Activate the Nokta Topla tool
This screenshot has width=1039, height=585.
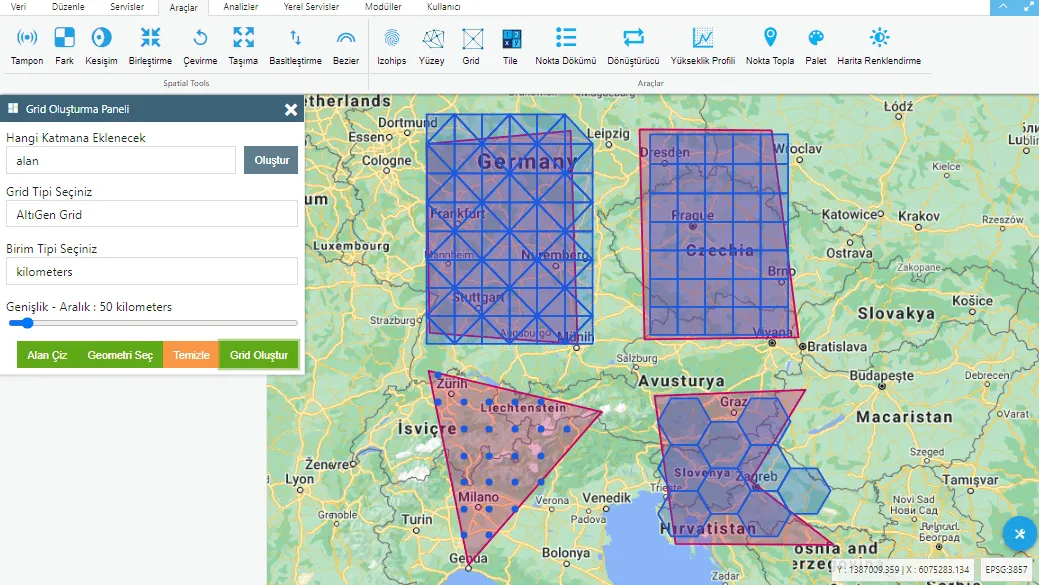pyautogui.click(x=770, y=46)
